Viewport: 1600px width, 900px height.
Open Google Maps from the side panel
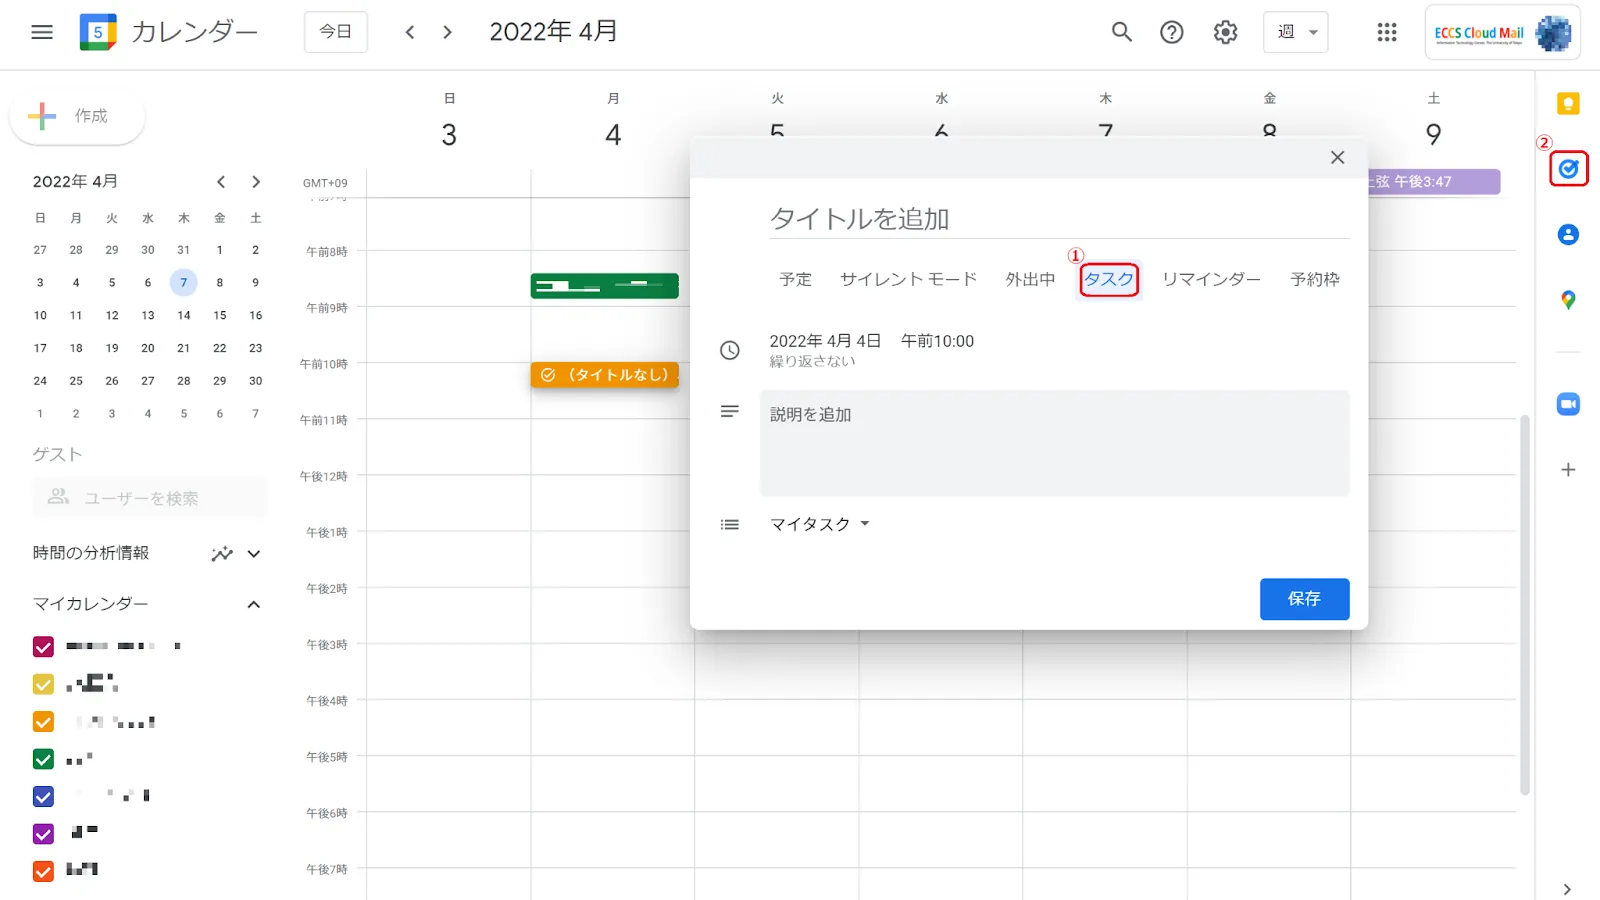point(1567,300)
